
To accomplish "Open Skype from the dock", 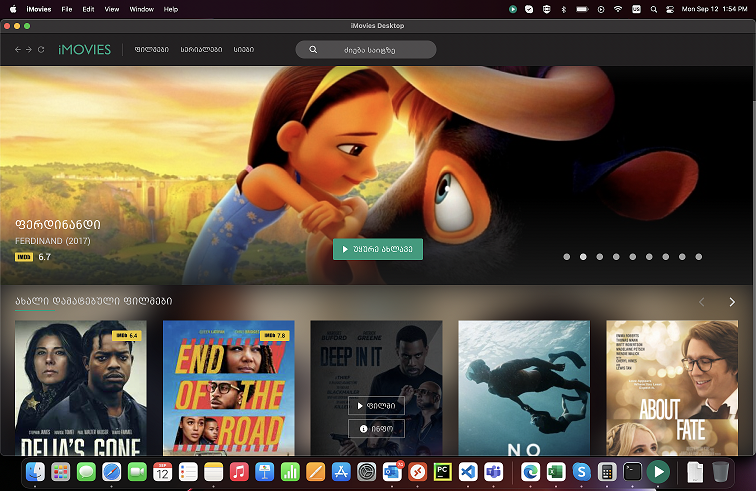I will tap(581, 472).
